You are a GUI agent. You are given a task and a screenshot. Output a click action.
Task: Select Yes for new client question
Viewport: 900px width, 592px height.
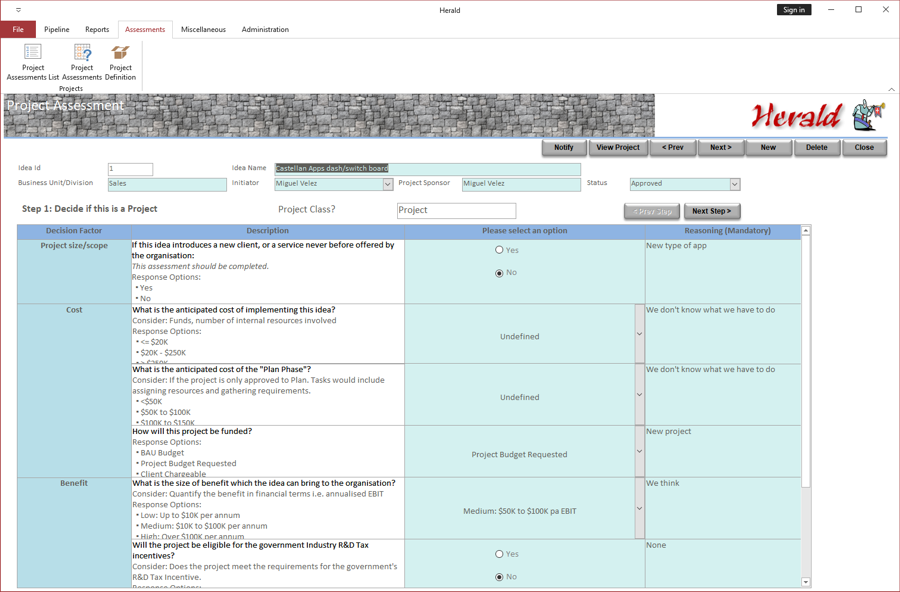(x=499, y=250)
